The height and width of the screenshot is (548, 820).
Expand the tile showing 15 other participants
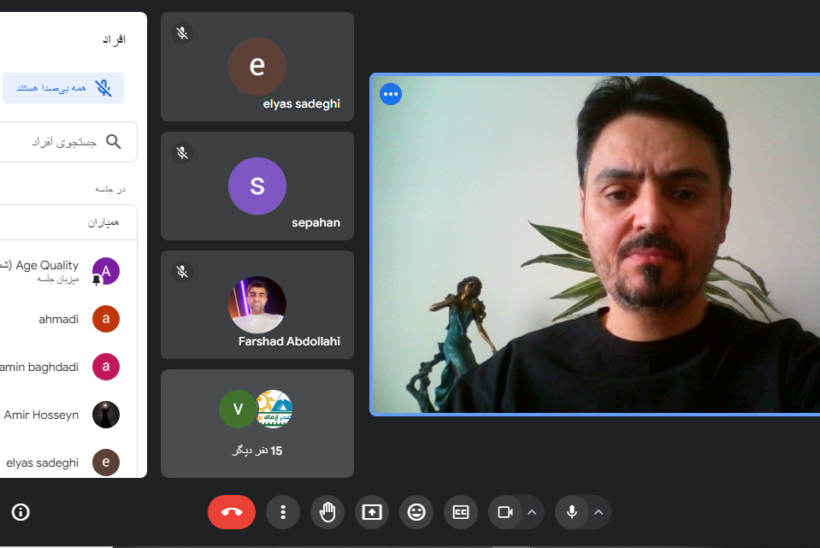pos(257,423)
